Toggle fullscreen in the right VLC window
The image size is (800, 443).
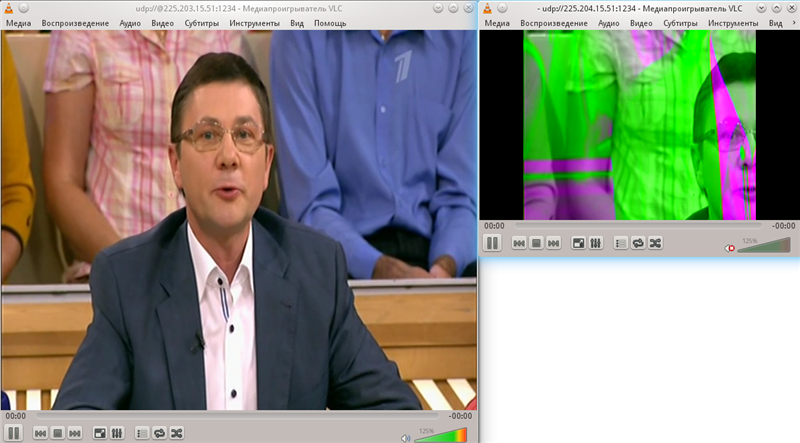click(x=579, y=243)
